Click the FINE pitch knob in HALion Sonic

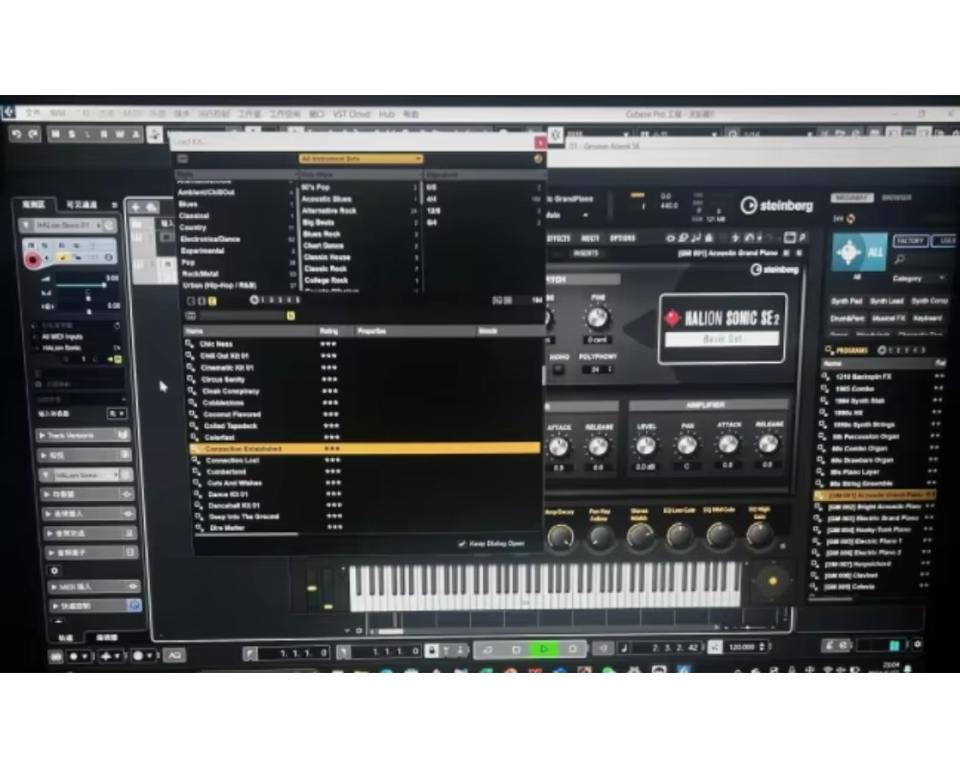pos(598,317)
